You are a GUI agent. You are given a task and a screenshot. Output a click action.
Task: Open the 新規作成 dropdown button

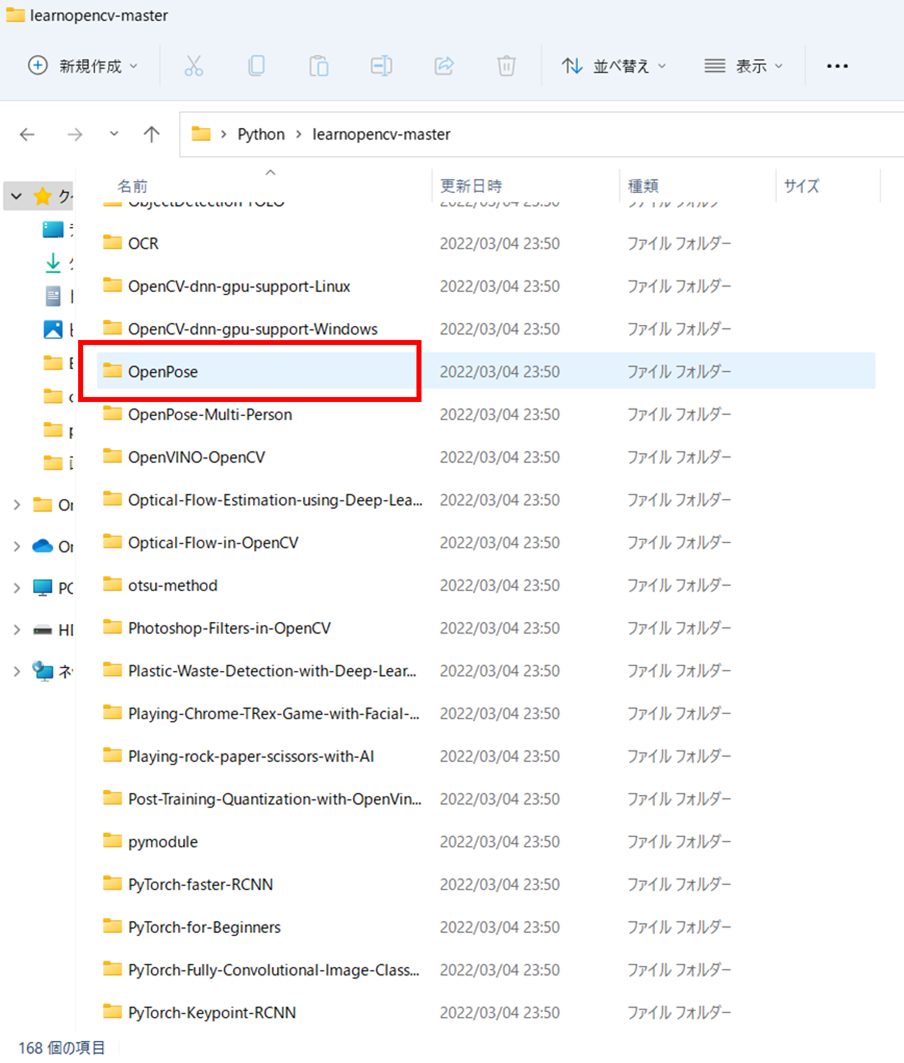point(83,66)
